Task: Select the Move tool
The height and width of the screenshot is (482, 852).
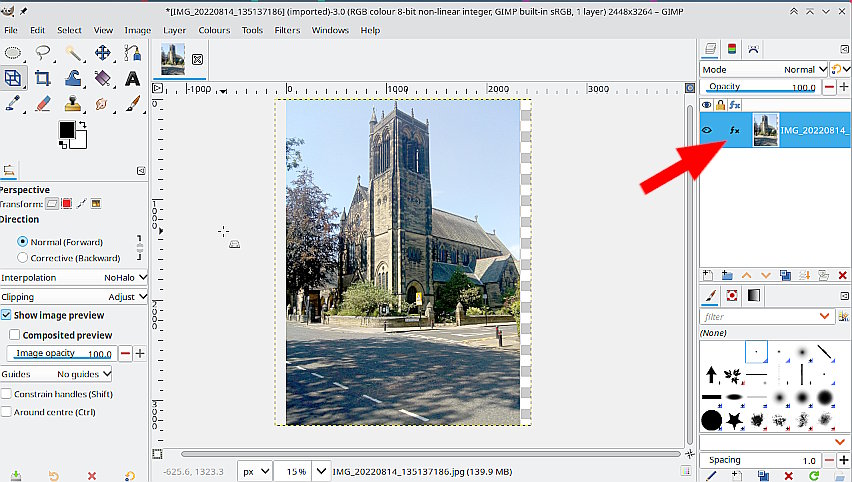Action: 102,53
